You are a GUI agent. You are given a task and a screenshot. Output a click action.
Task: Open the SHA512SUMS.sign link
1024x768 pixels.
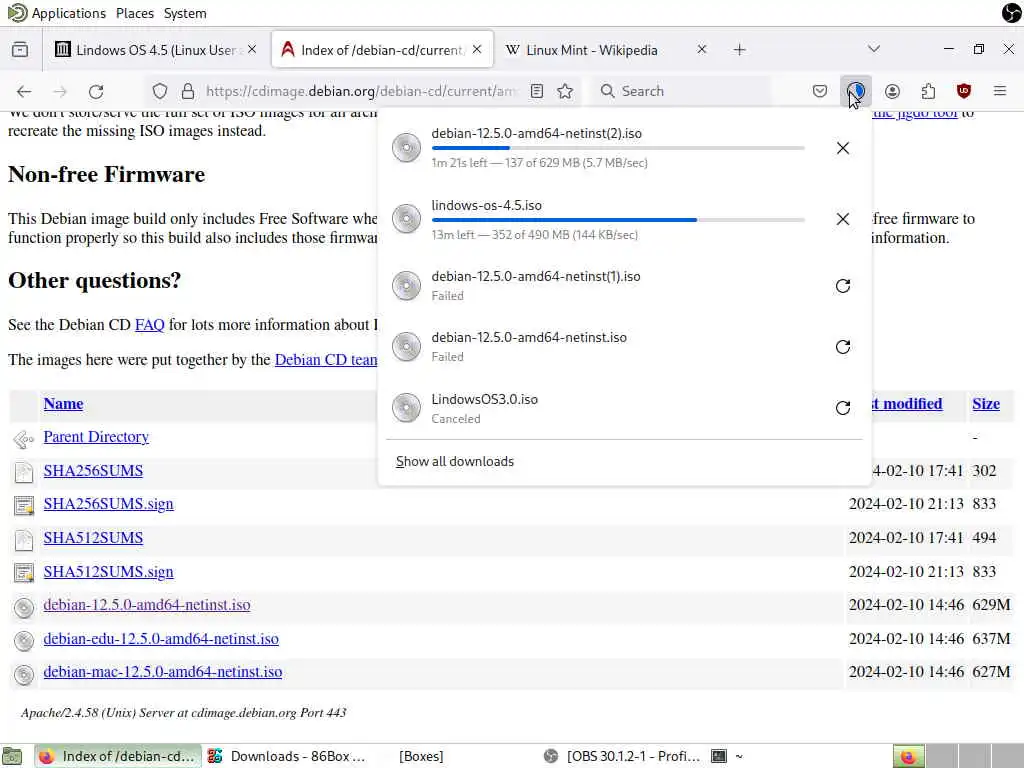pos(108,572)
